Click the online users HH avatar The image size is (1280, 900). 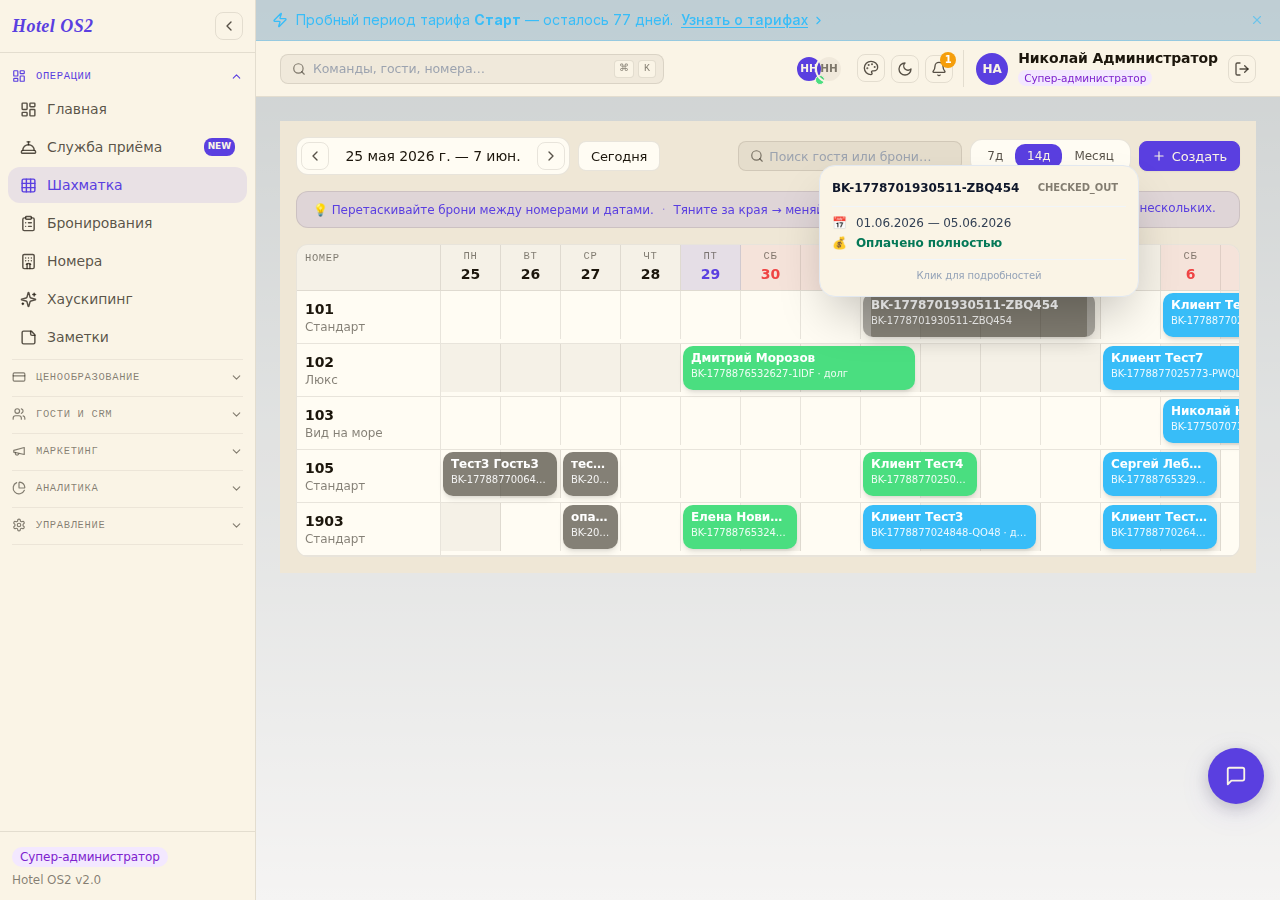tap(808, 69)
